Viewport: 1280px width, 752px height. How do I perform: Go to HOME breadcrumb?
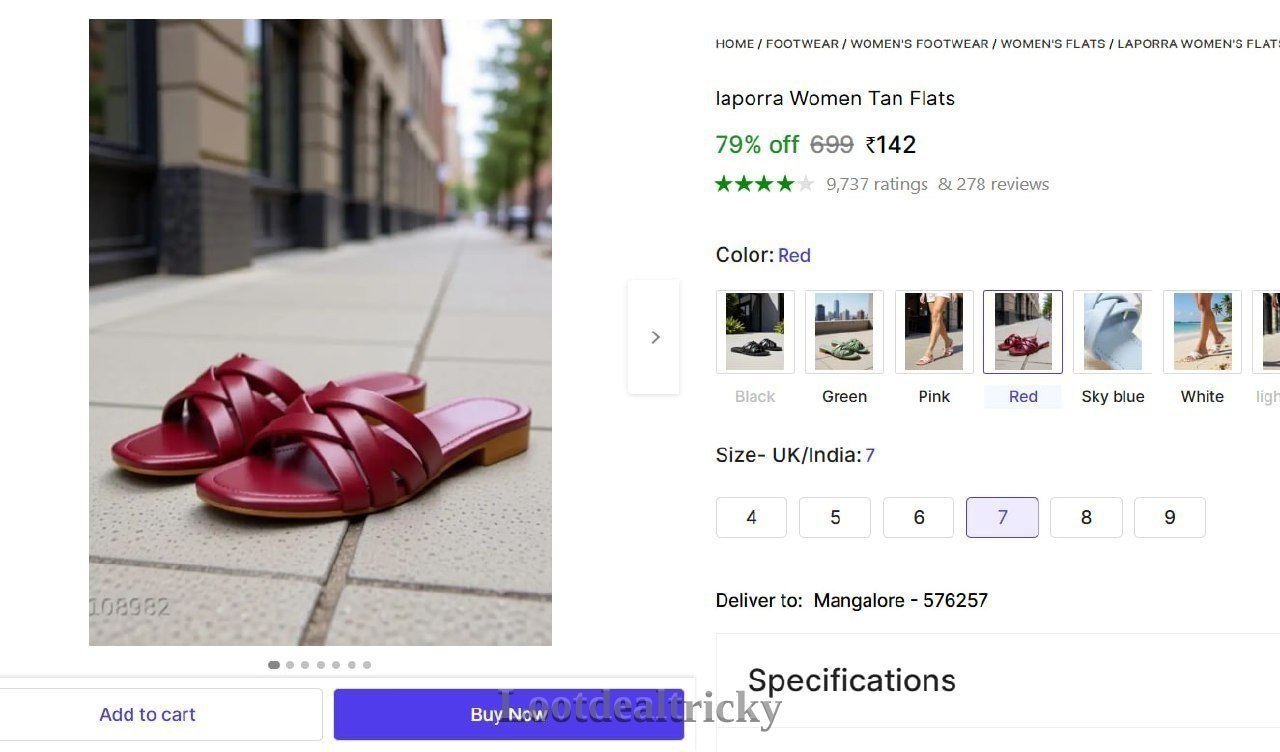[x=735, y=44]
